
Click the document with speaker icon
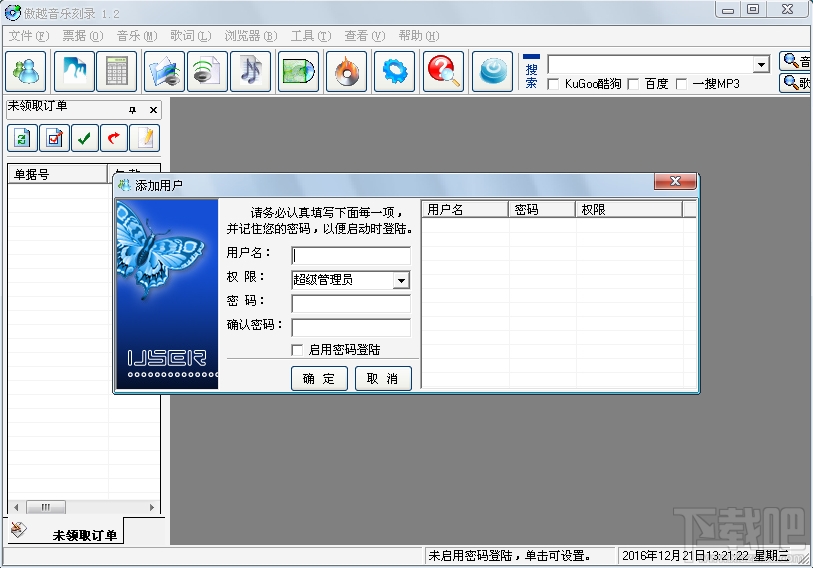207,72
